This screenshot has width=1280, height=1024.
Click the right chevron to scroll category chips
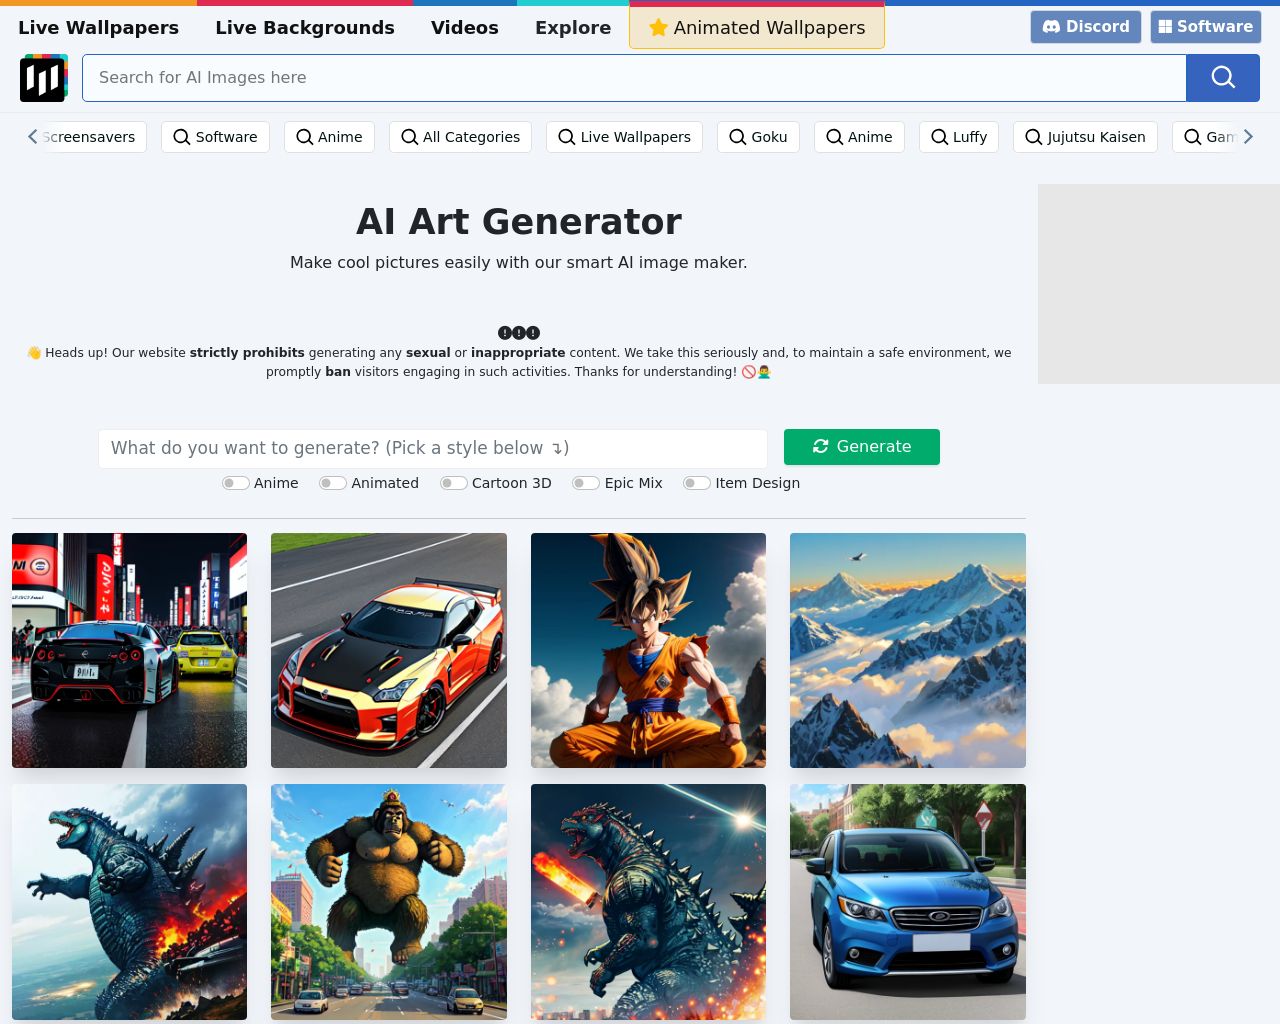click(x=1248, y=136)
